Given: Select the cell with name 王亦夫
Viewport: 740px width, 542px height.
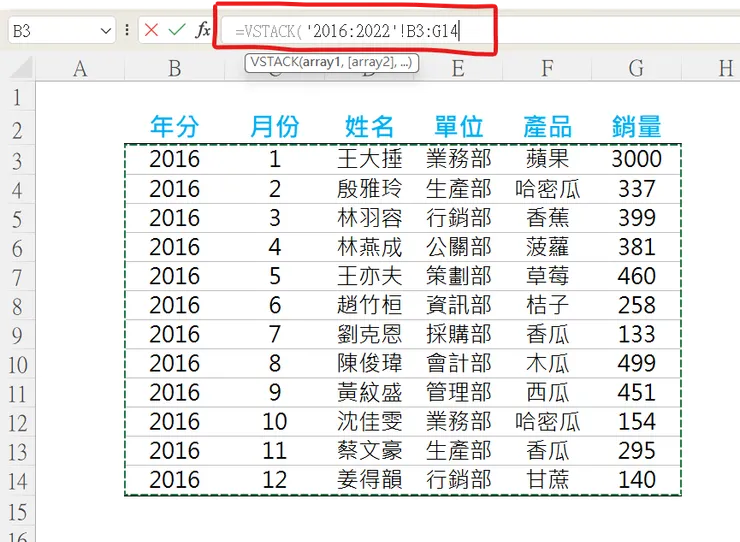Looking at the screenshot, I should [369, 276].
